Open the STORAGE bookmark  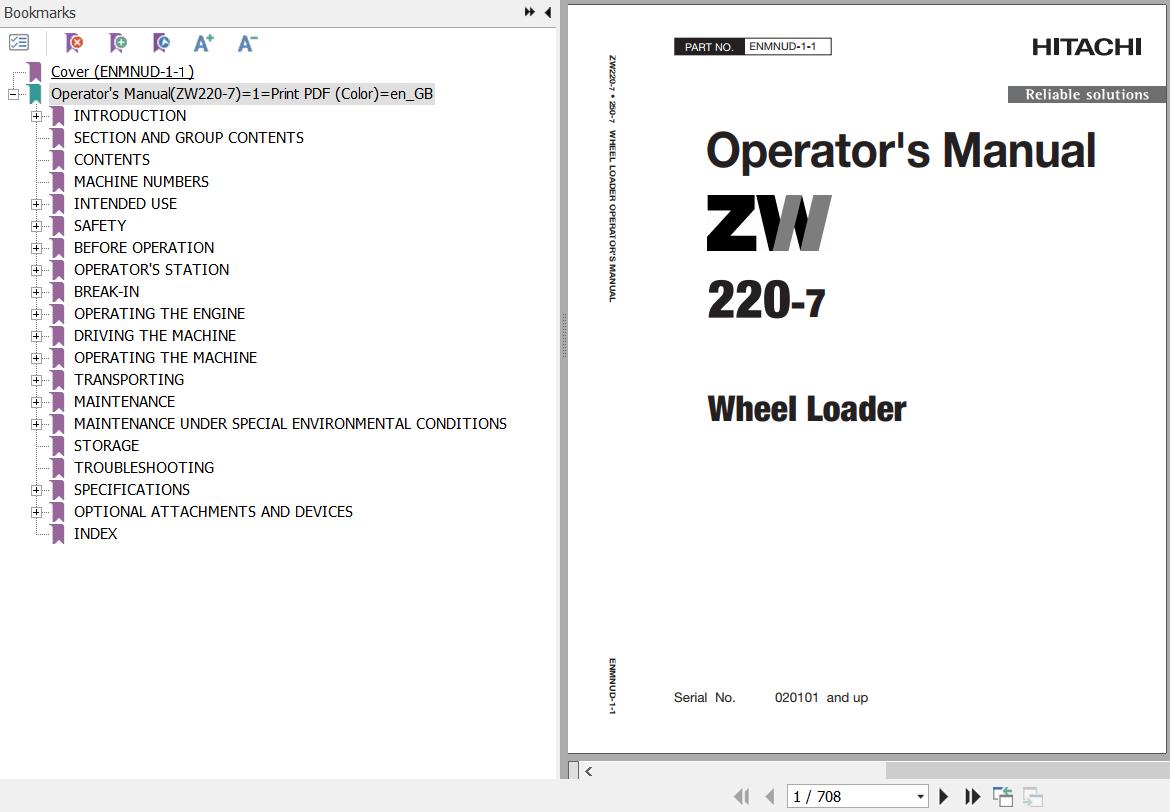107,446
